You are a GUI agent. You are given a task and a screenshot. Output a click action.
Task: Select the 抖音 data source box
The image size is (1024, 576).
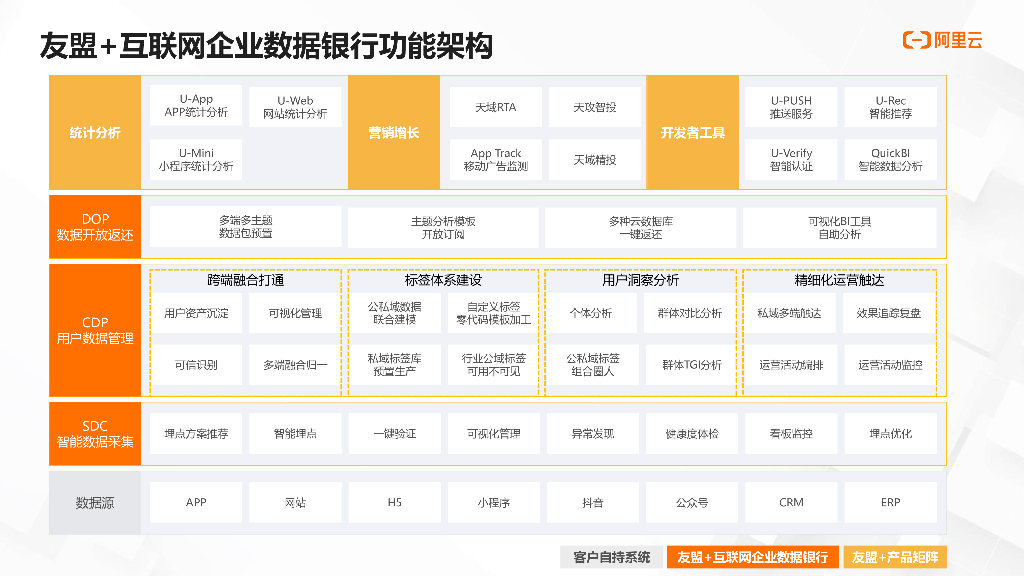point(593,502)
